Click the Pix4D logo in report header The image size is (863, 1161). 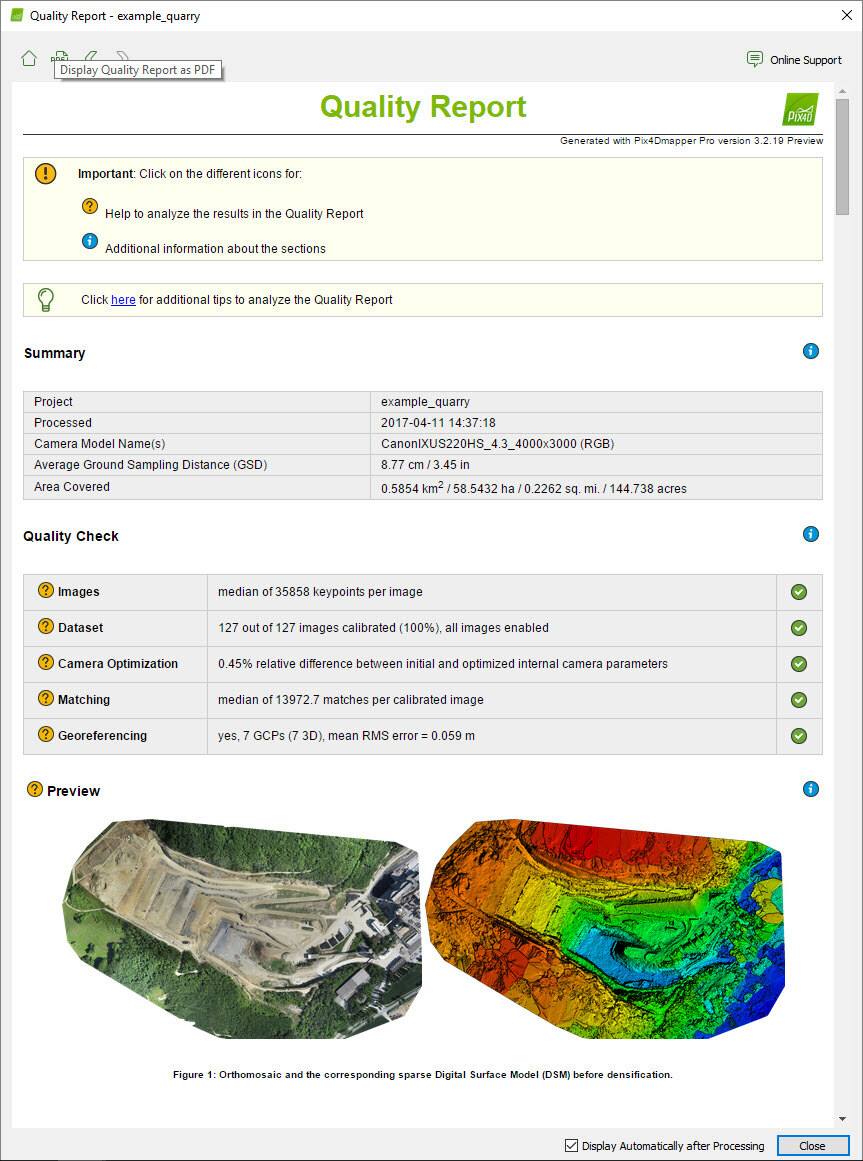tap(800, 109)
